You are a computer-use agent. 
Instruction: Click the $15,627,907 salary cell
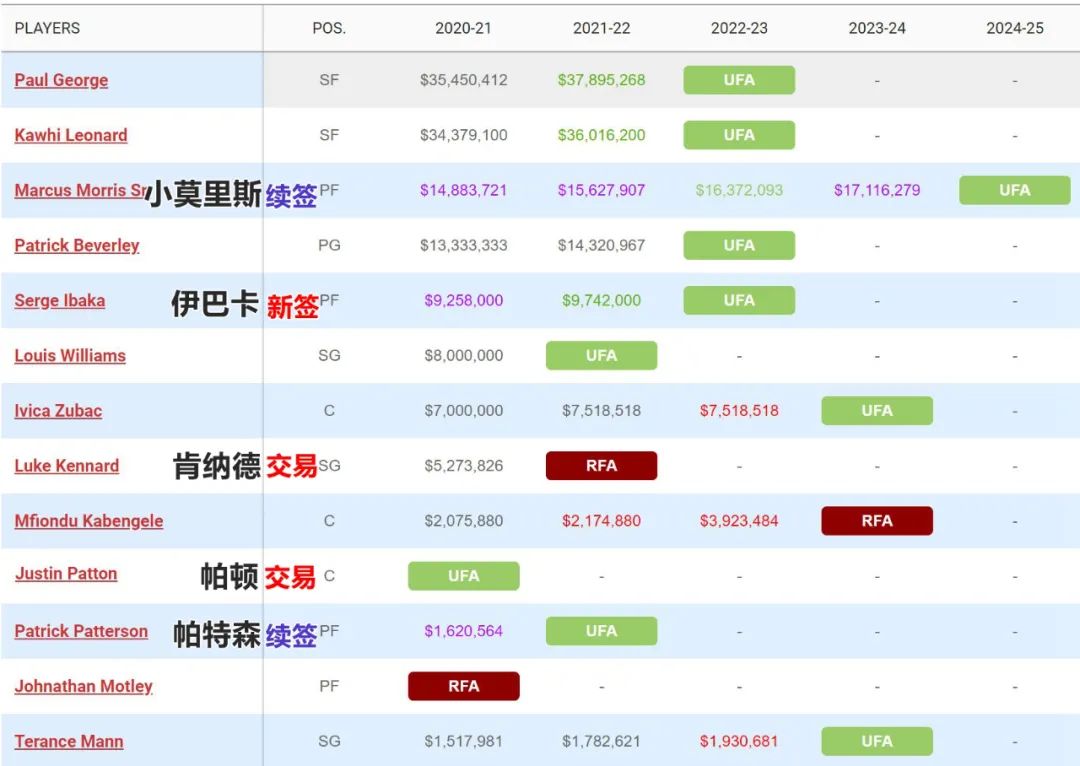click(x=601, y=190)
